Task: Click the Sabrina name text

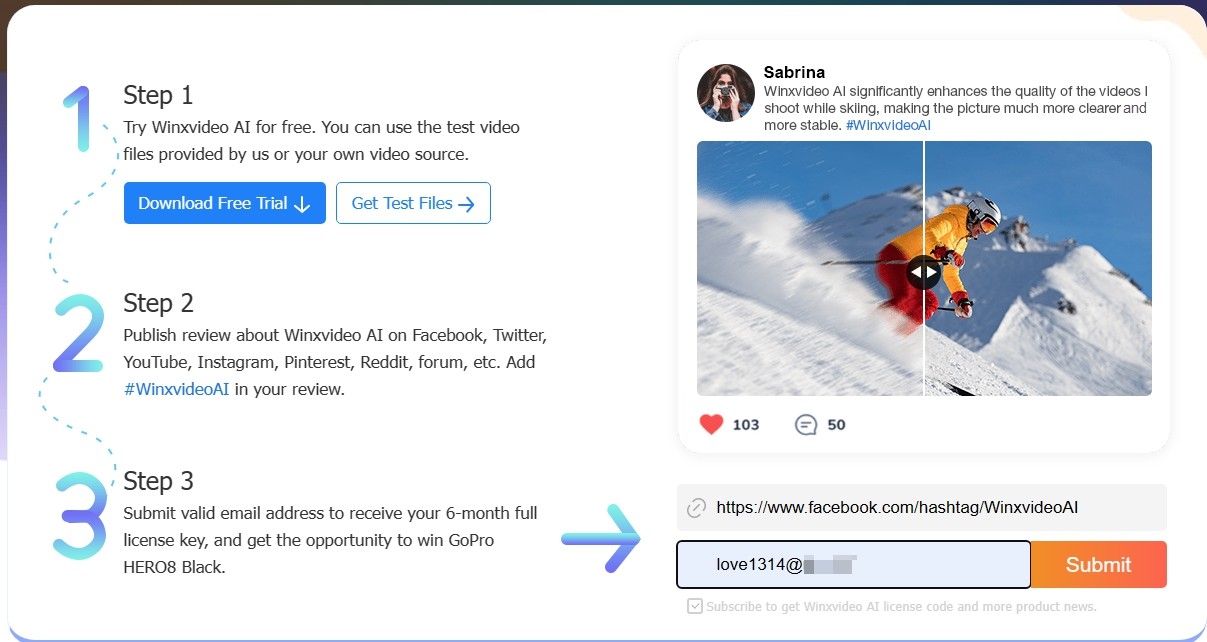Action: (794, 72)
